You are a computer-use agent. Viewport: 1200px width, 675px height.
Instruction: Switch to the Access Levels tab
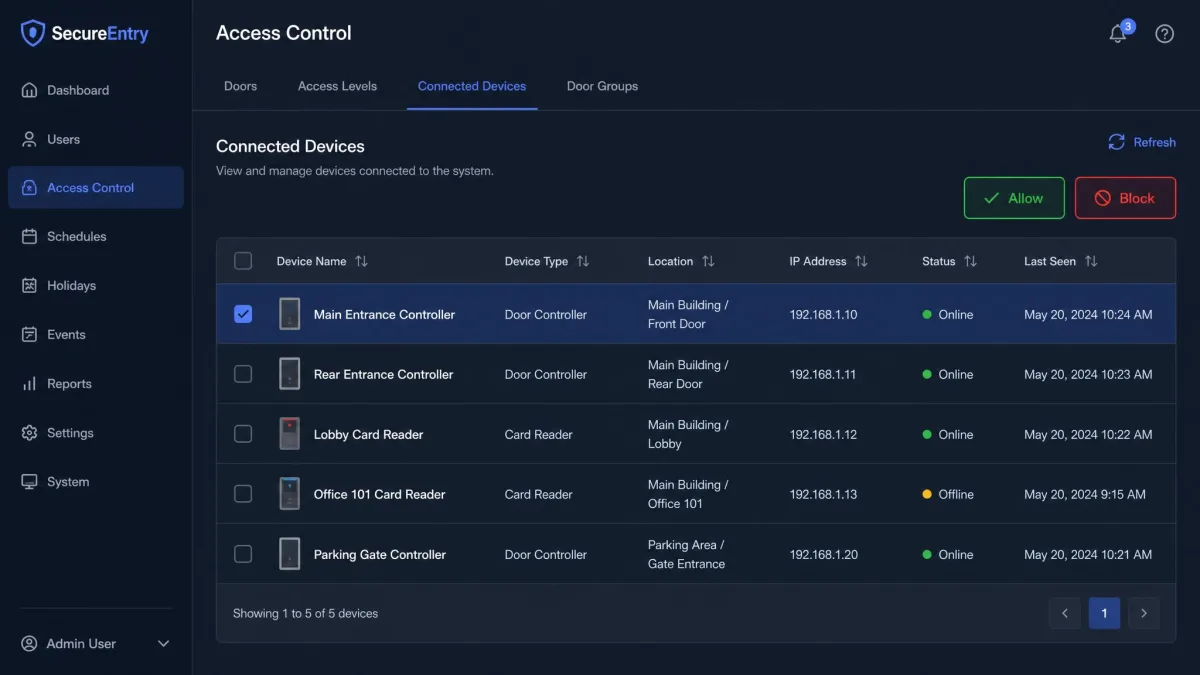tap(337, 86)
